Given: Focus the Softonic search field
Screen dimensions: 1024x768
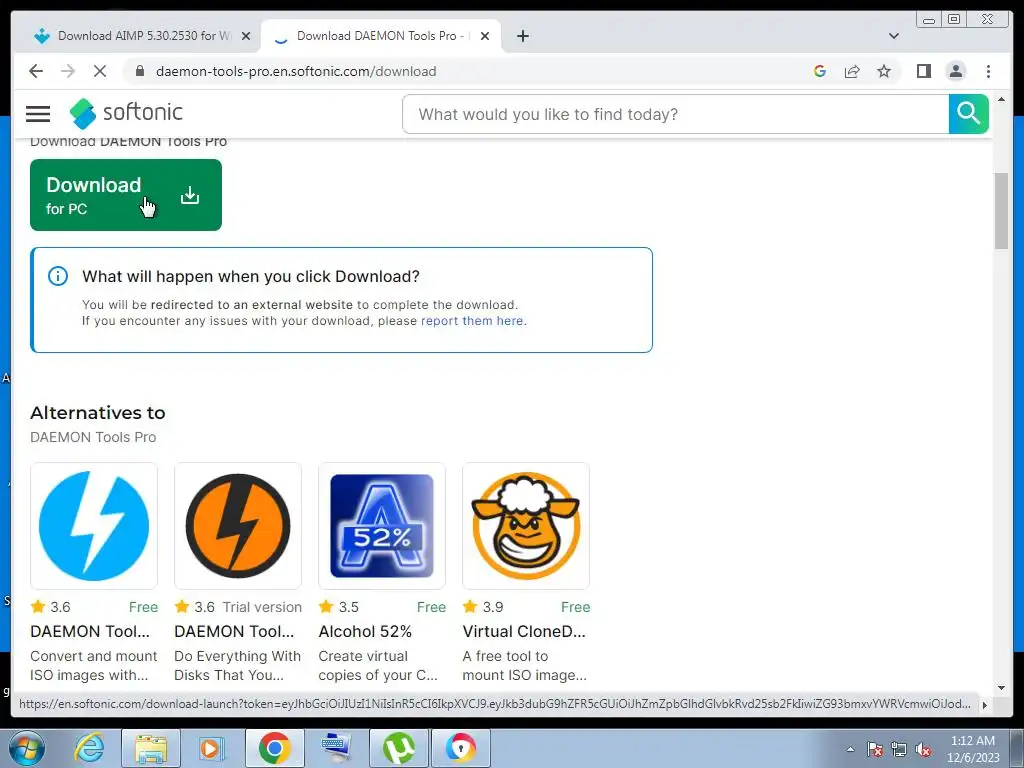Looking at the screenshot, I should click(675, 114).
